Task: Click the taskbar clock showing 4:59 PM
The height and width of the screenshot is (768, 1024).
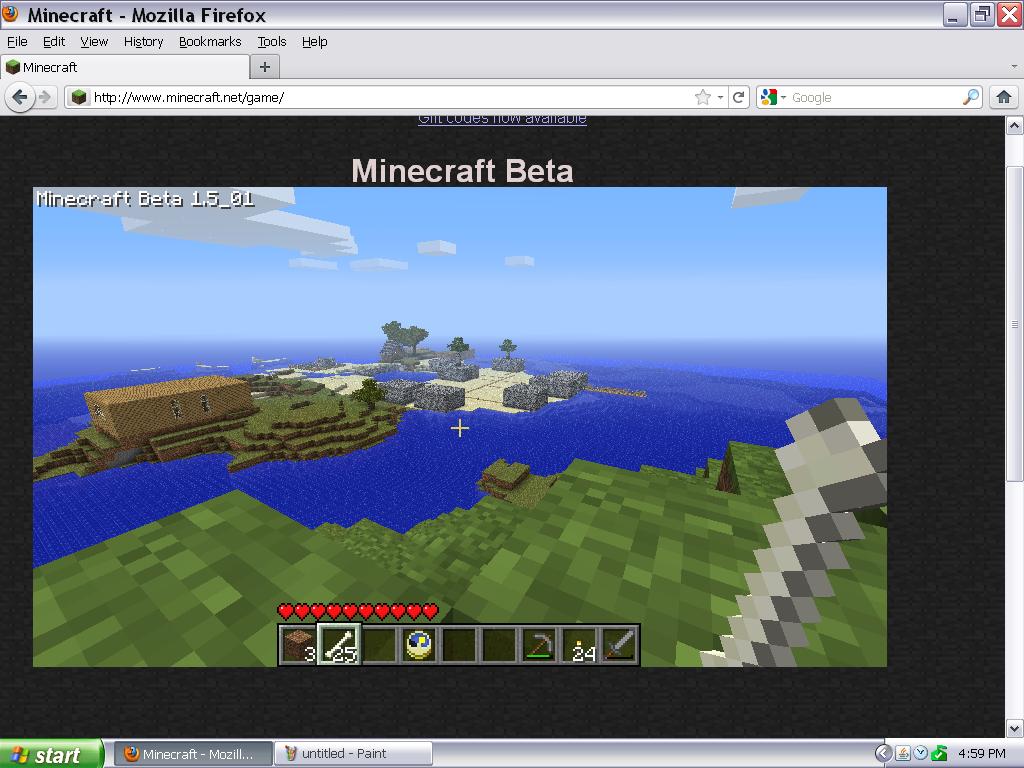Action: (982, 753)
